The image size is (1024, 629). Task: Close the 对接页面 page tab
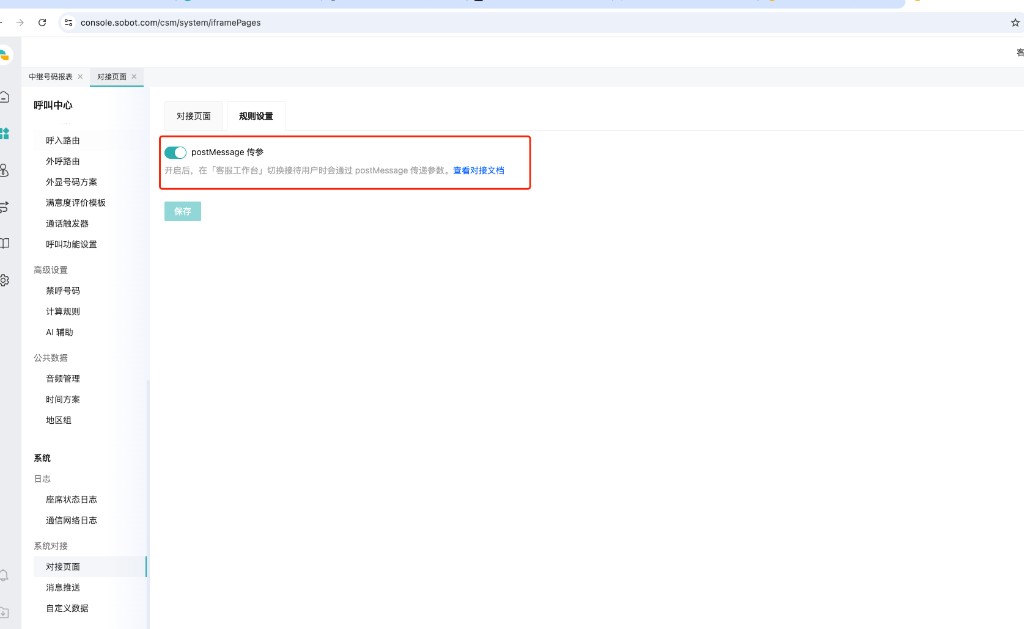click(x=134, y=76)
